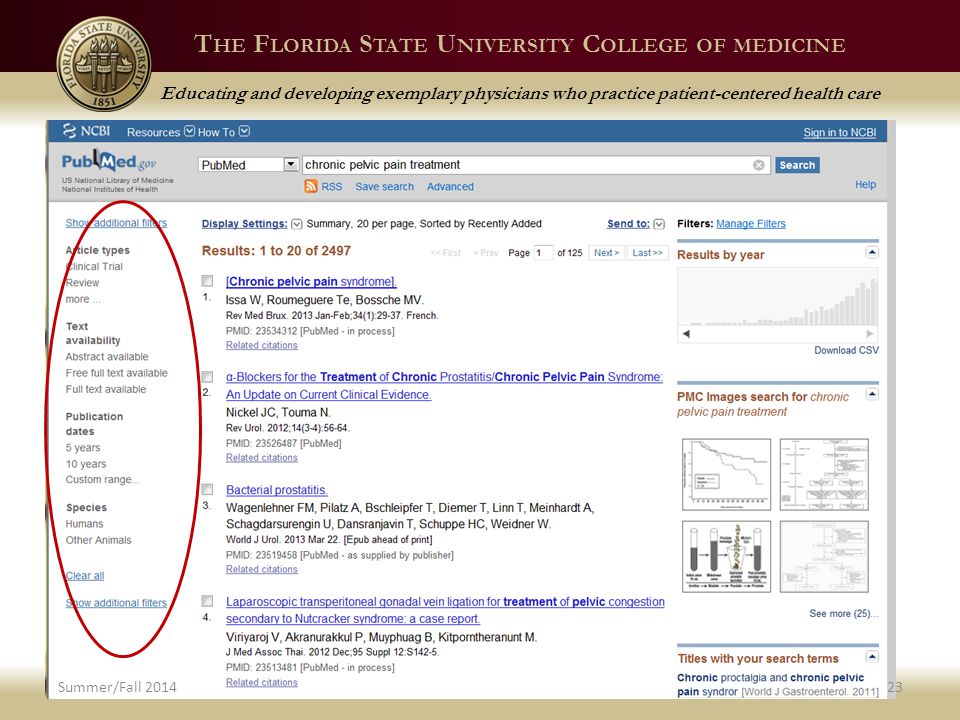Screen dimensions: 960x720
Task: Open the test tubes PMC image thumbnail
Action: 726,557
